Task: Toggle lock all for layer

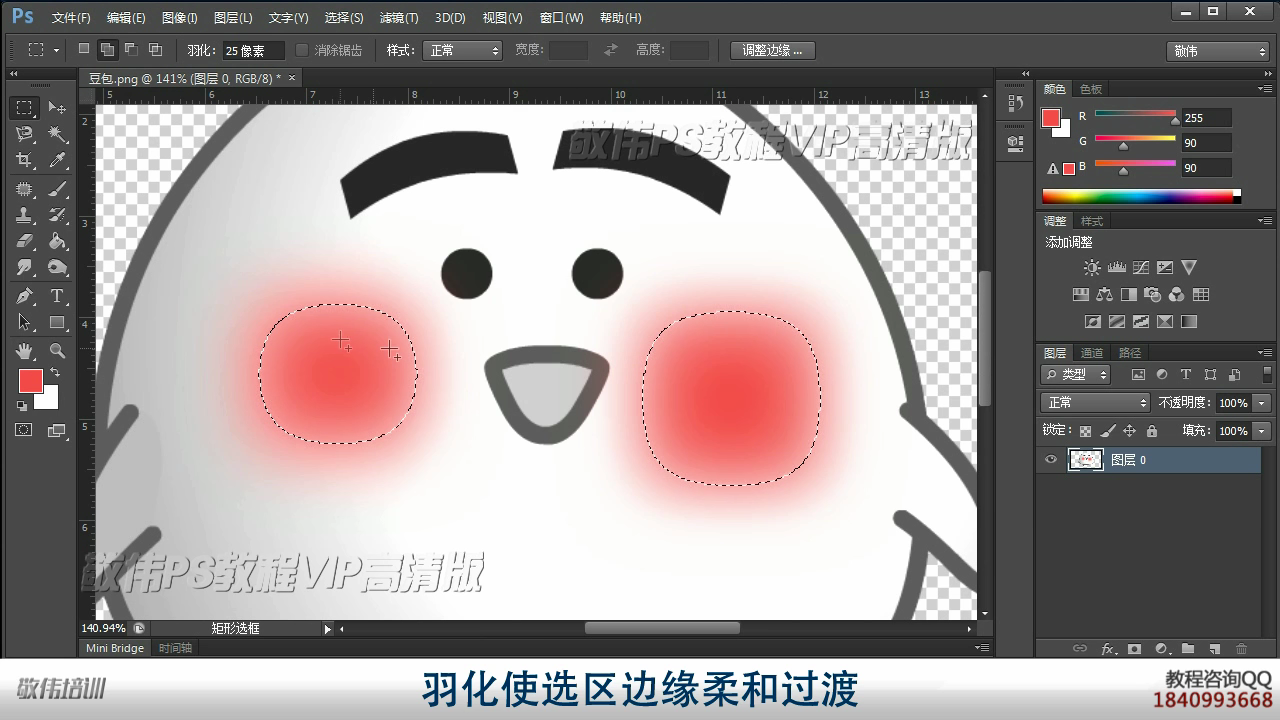Action: coord(1152,431)
